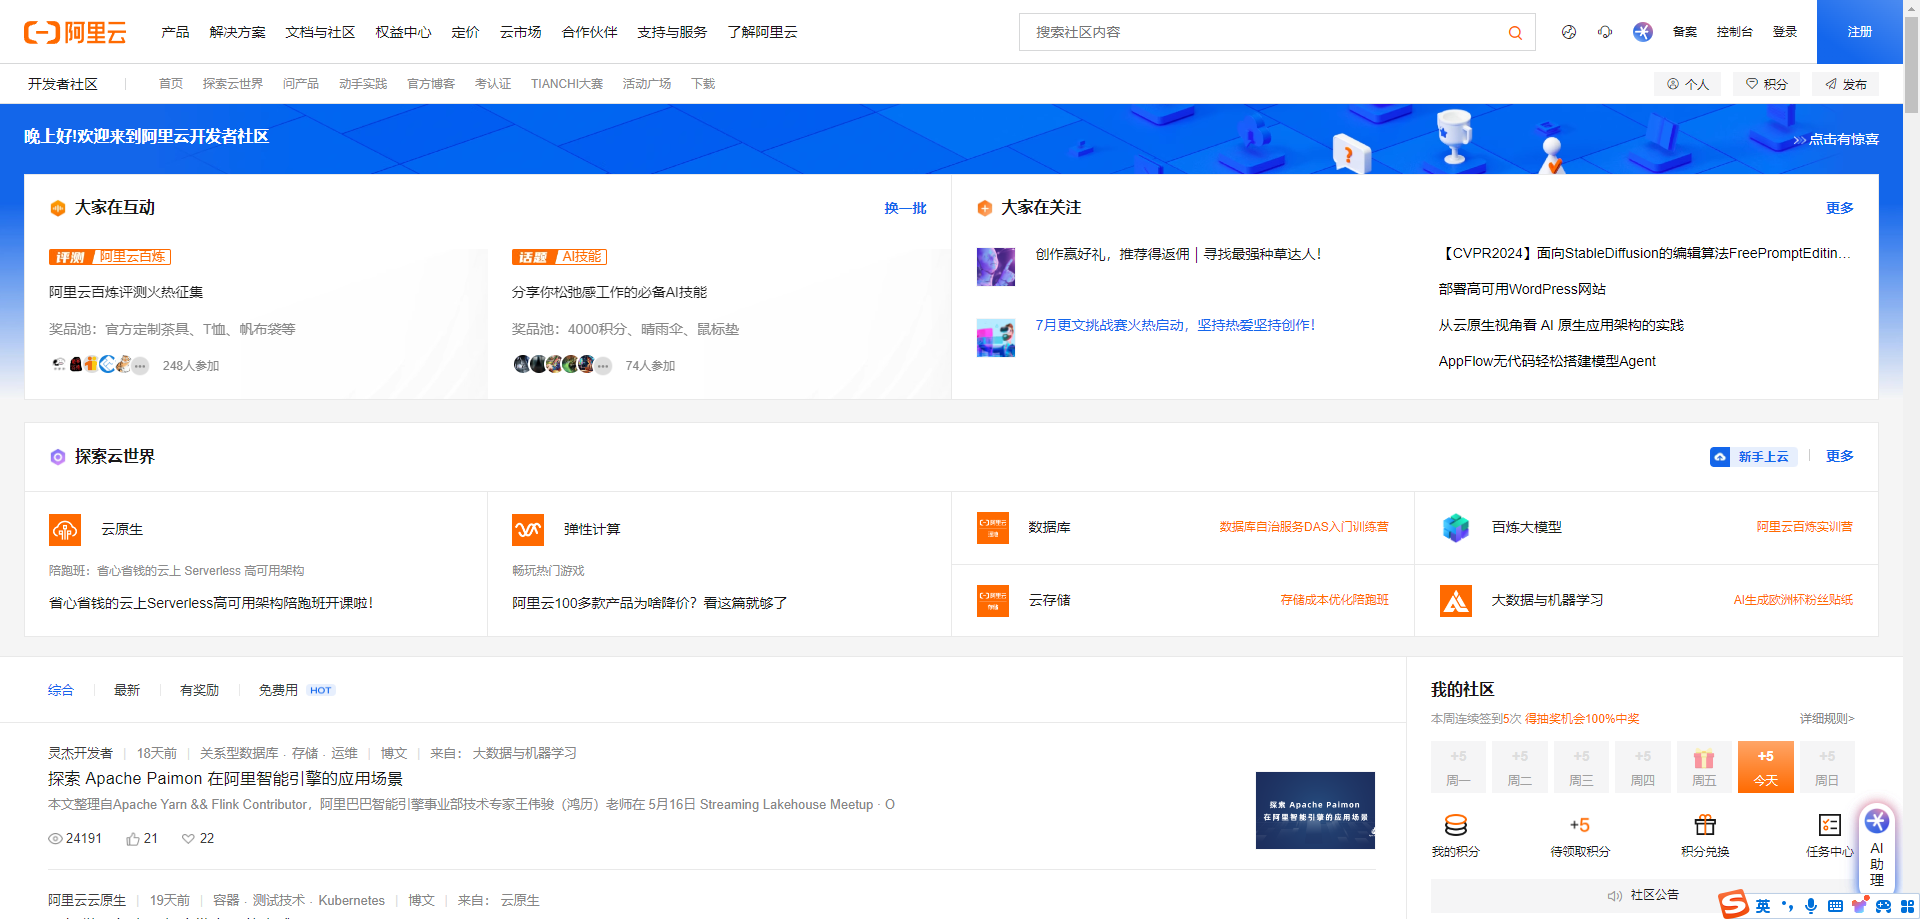Open 支持与服务 top menu
Viewport: 1920px width, 919px height.
(672, 32)
